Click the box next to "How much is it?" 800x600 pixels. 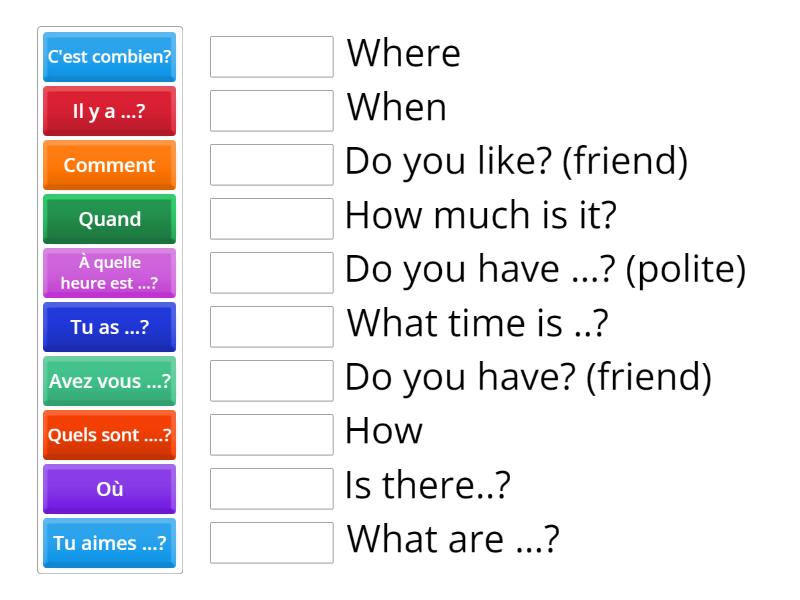(271, 219)
